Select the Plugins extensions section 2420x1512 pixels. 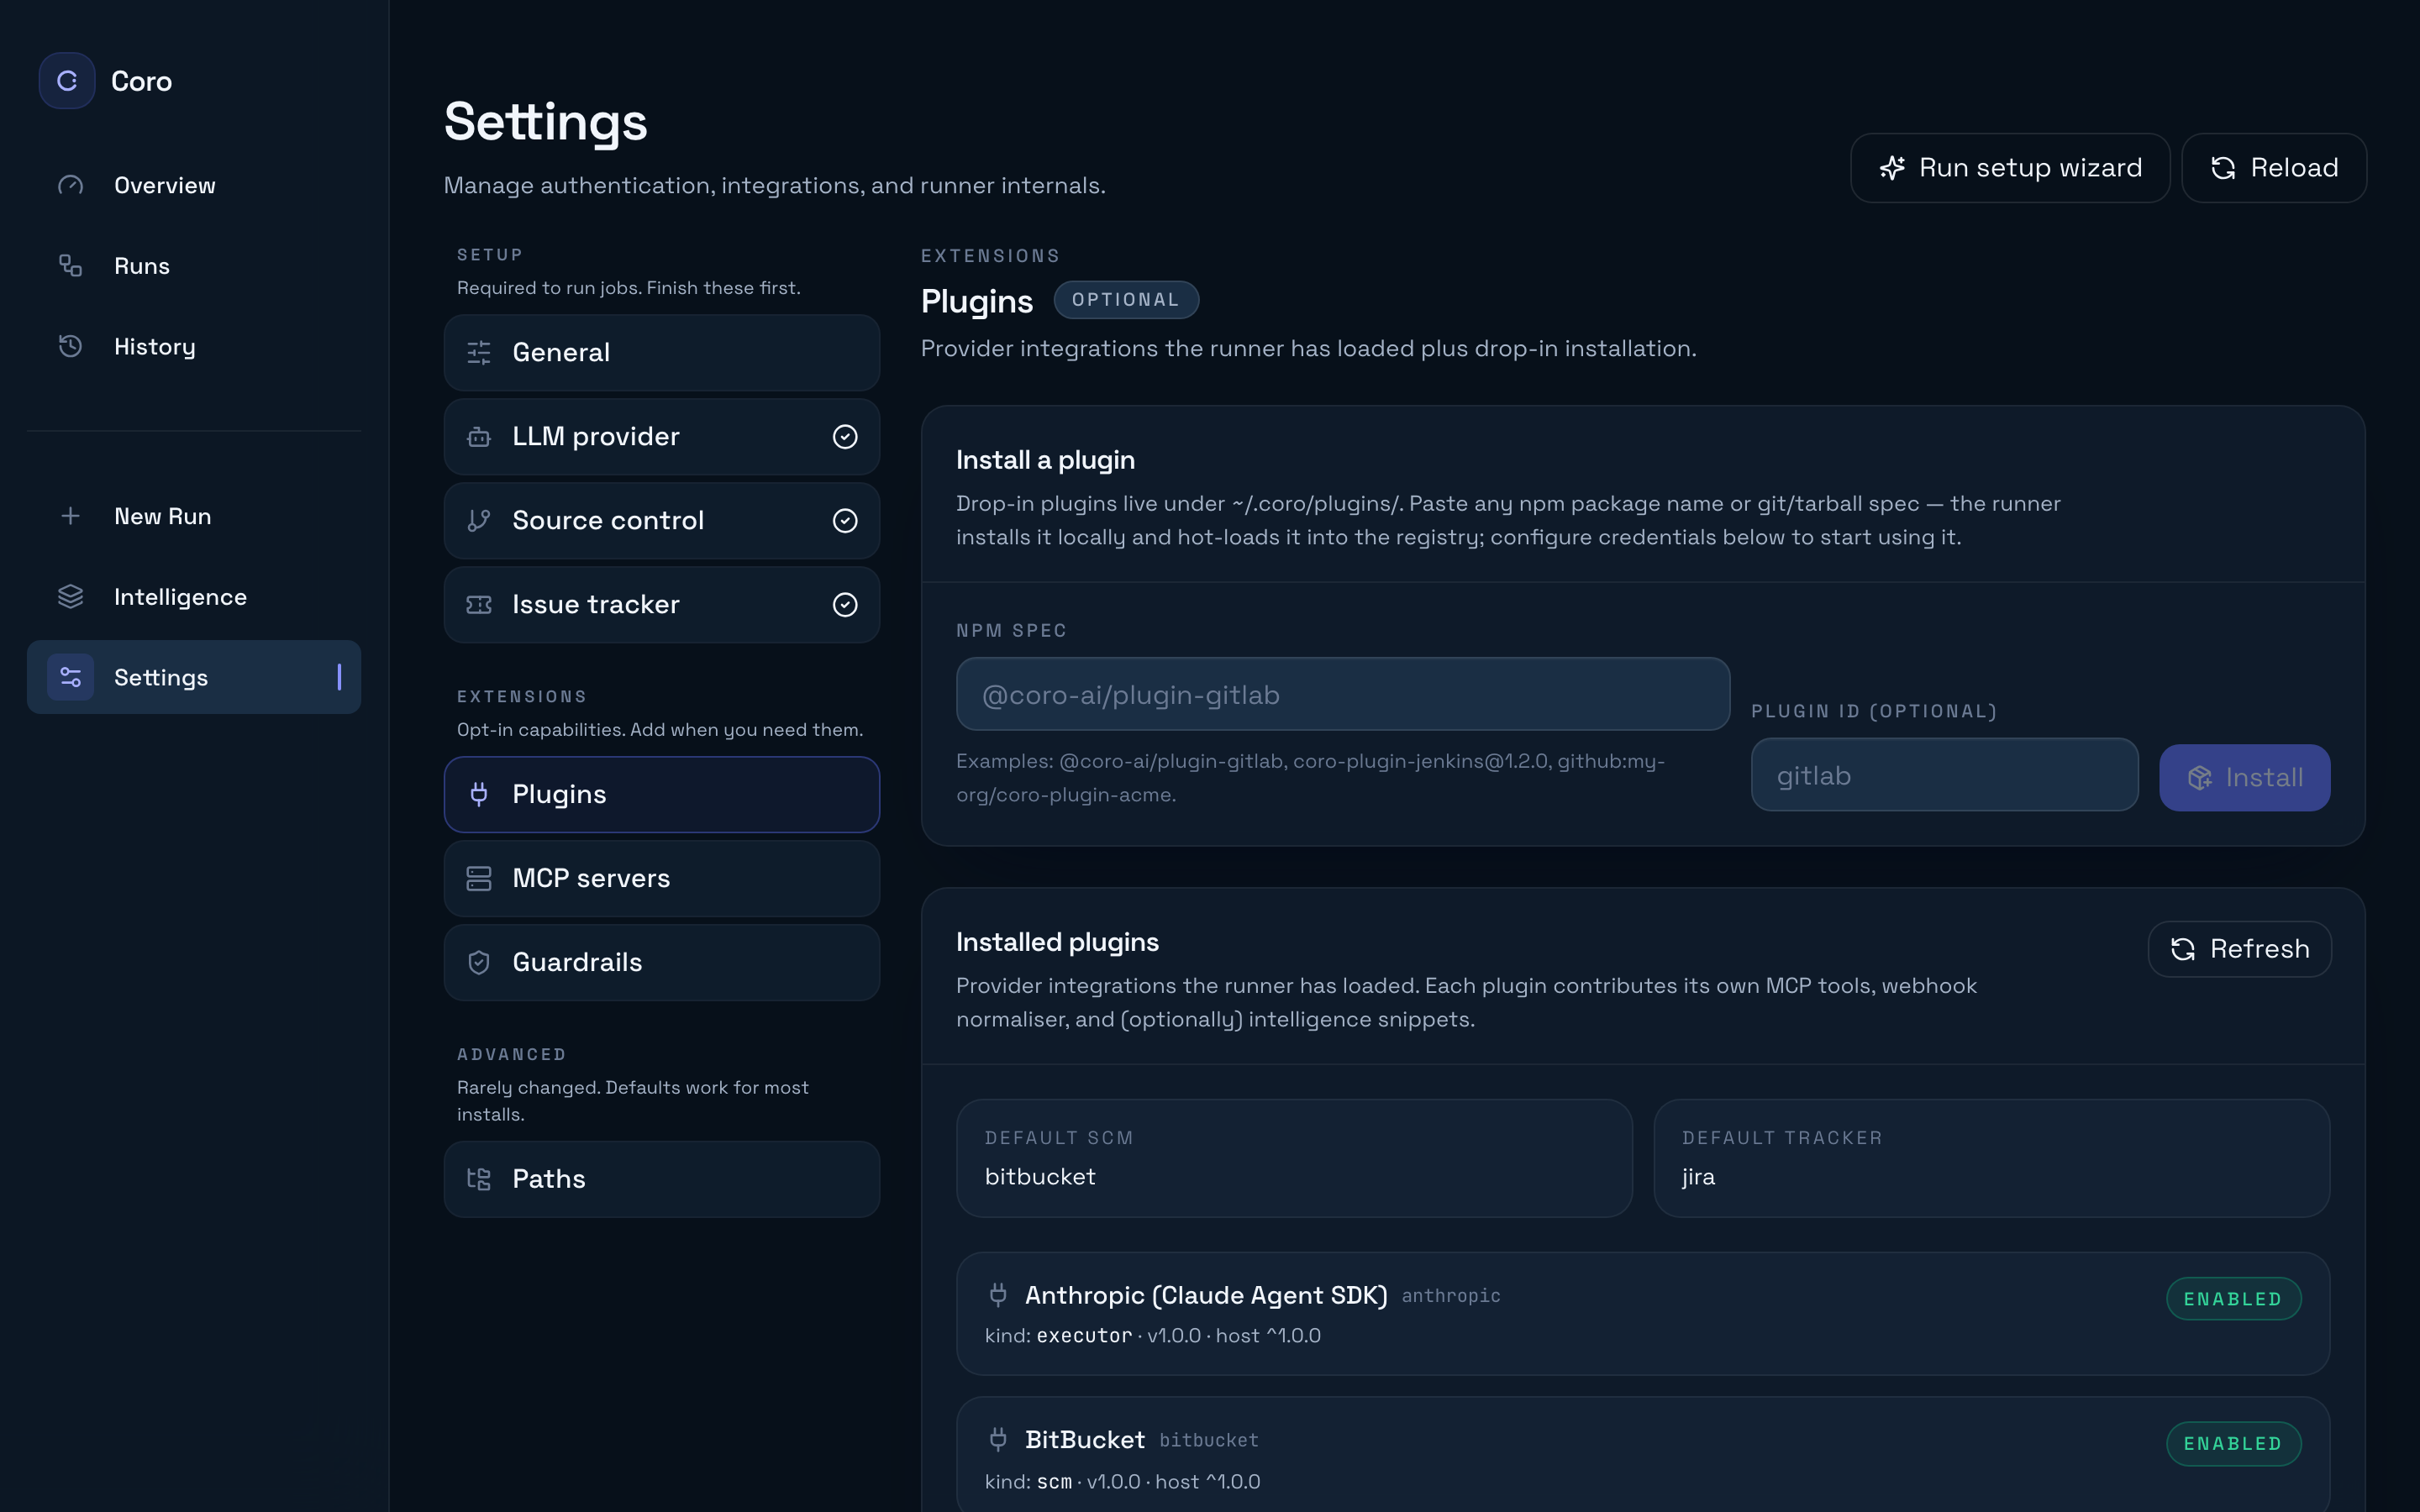(662, 794)
